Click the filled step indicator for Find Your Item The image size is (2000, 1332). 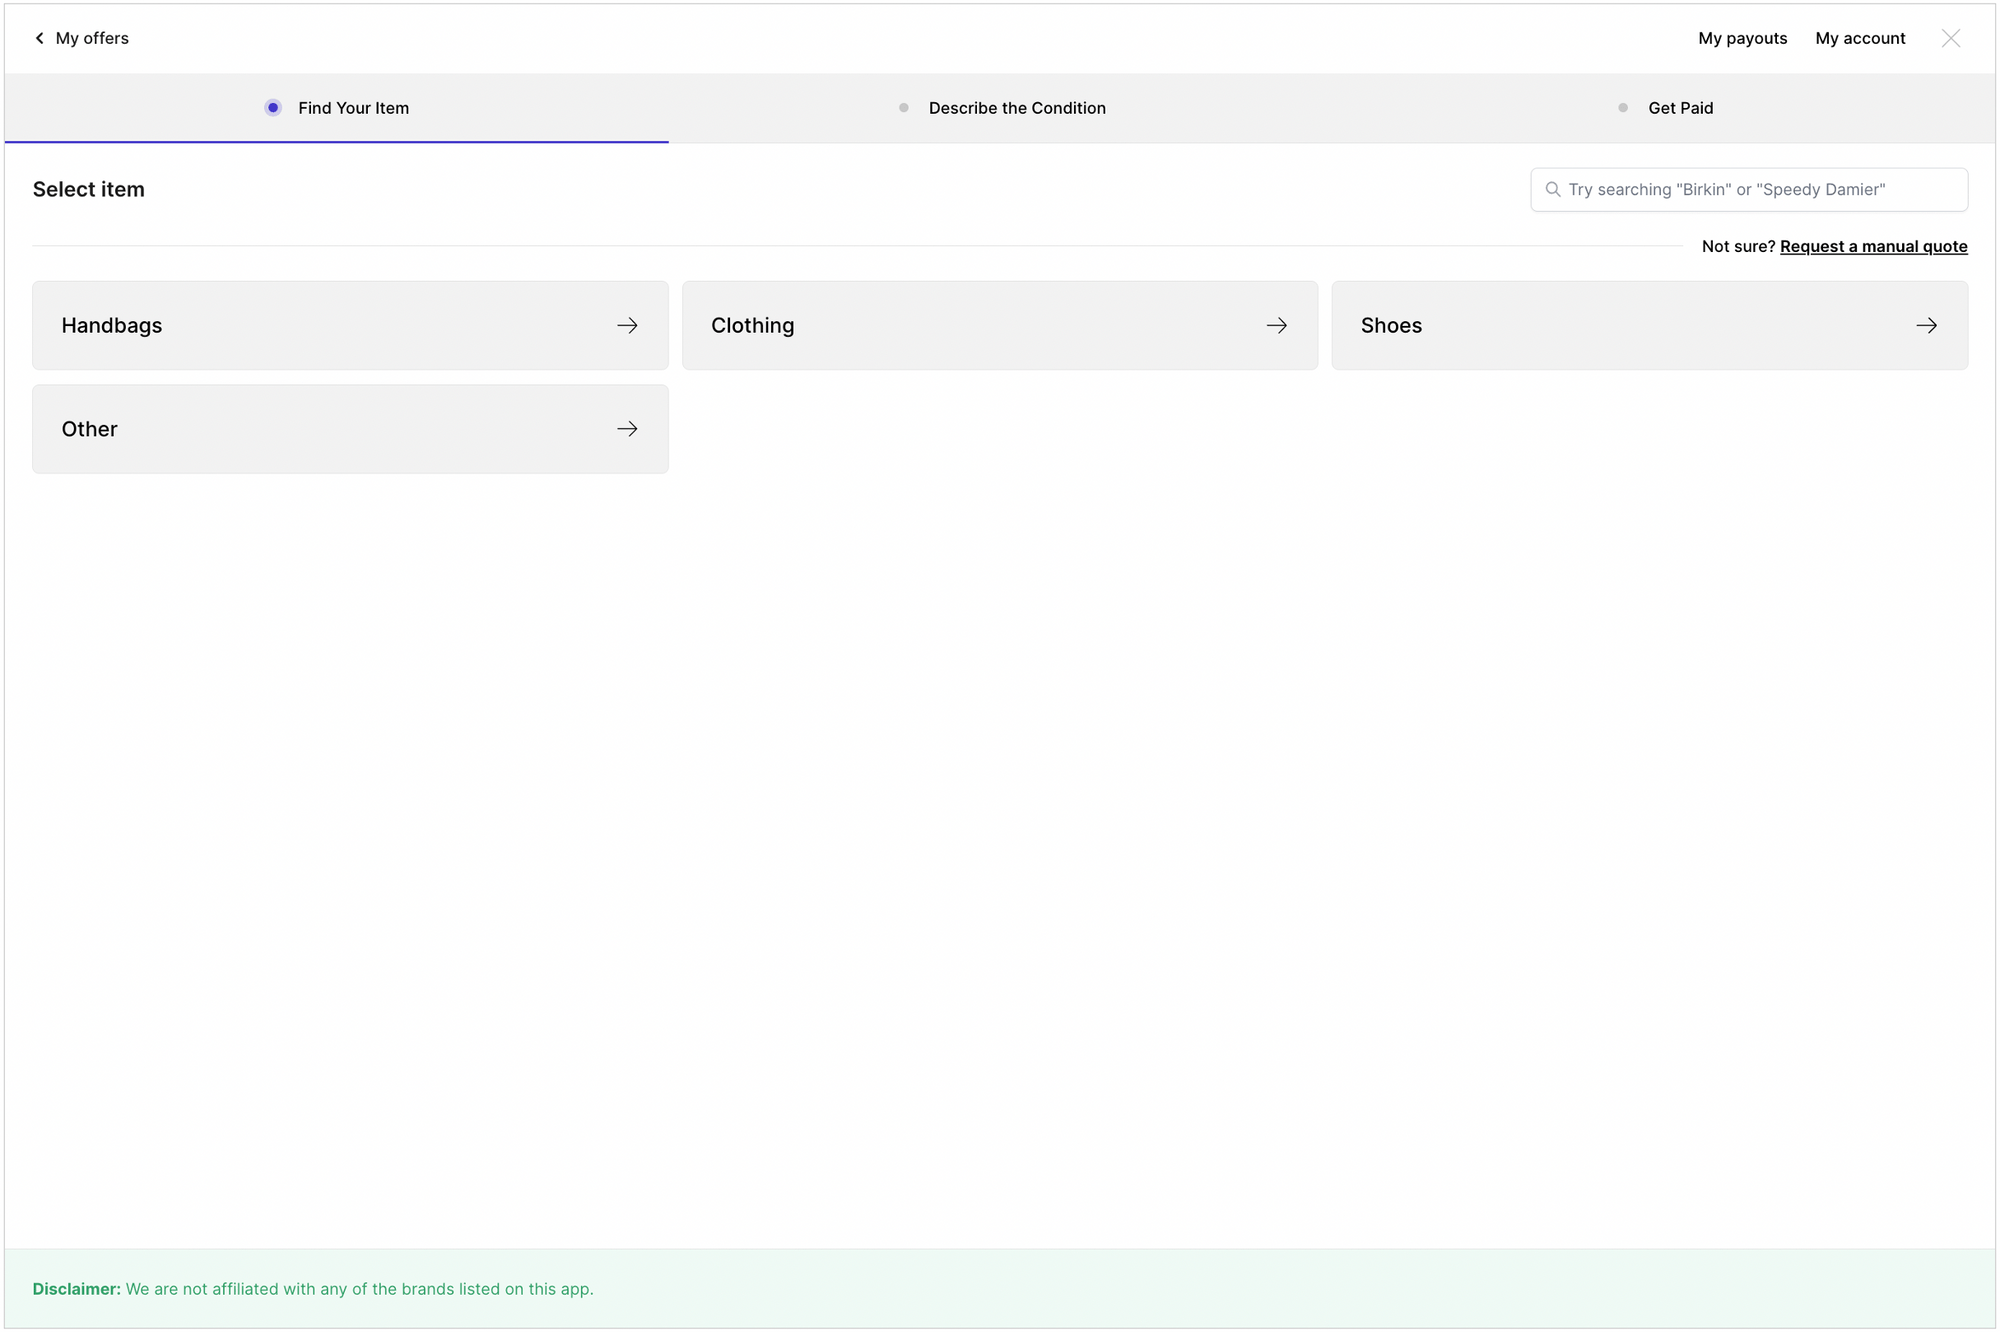tap(273, 107)
